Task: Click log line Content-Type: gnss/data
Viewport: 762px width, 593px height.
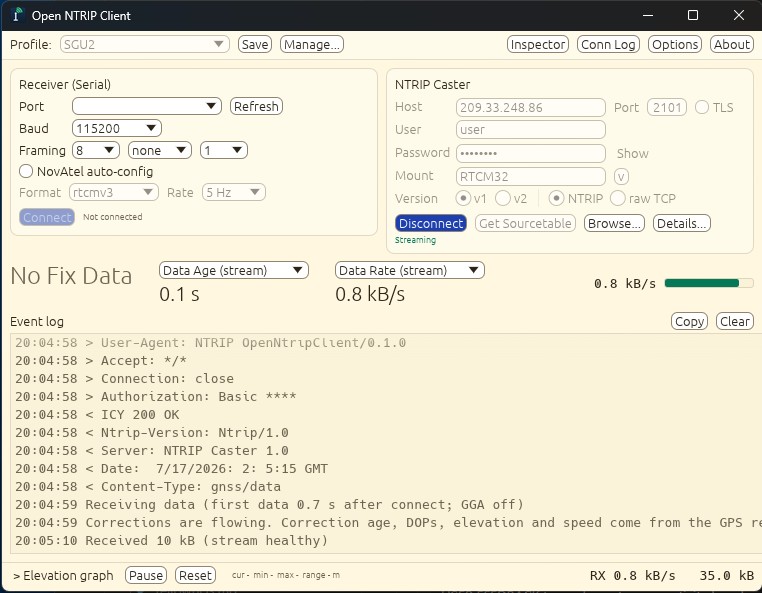Action: tap(148, 487)
